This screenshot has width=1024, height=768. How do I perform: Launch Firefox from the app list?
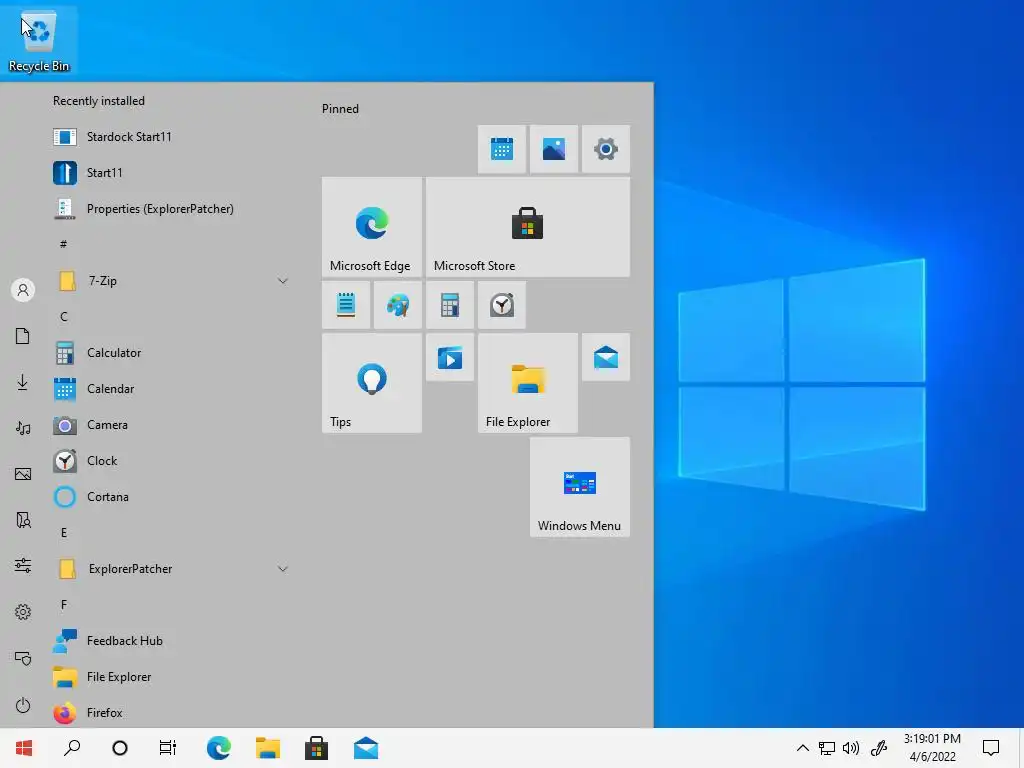170,712
